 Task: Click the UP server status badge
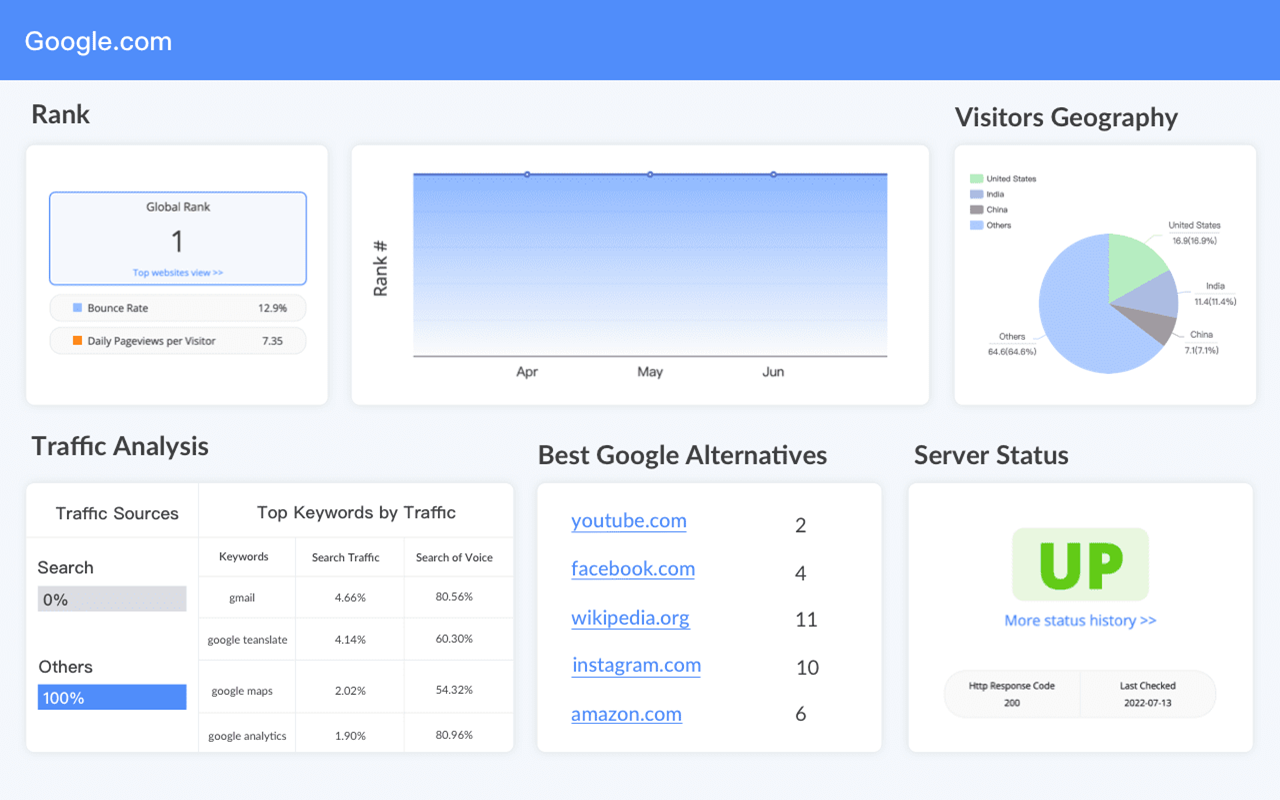[x=1080, y=565]
